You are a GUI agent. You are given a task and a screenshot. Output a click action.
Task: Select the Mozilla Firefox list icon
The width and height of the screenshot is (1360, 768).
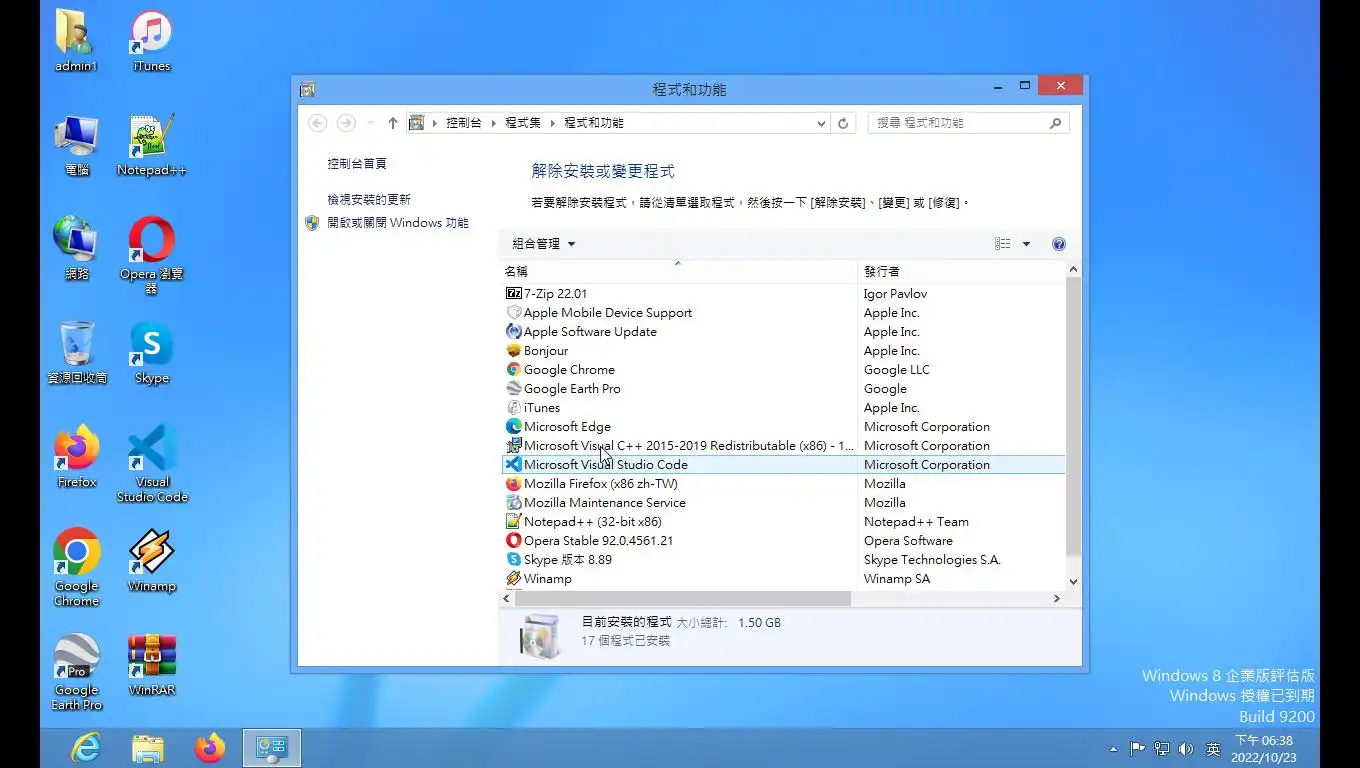514,484
